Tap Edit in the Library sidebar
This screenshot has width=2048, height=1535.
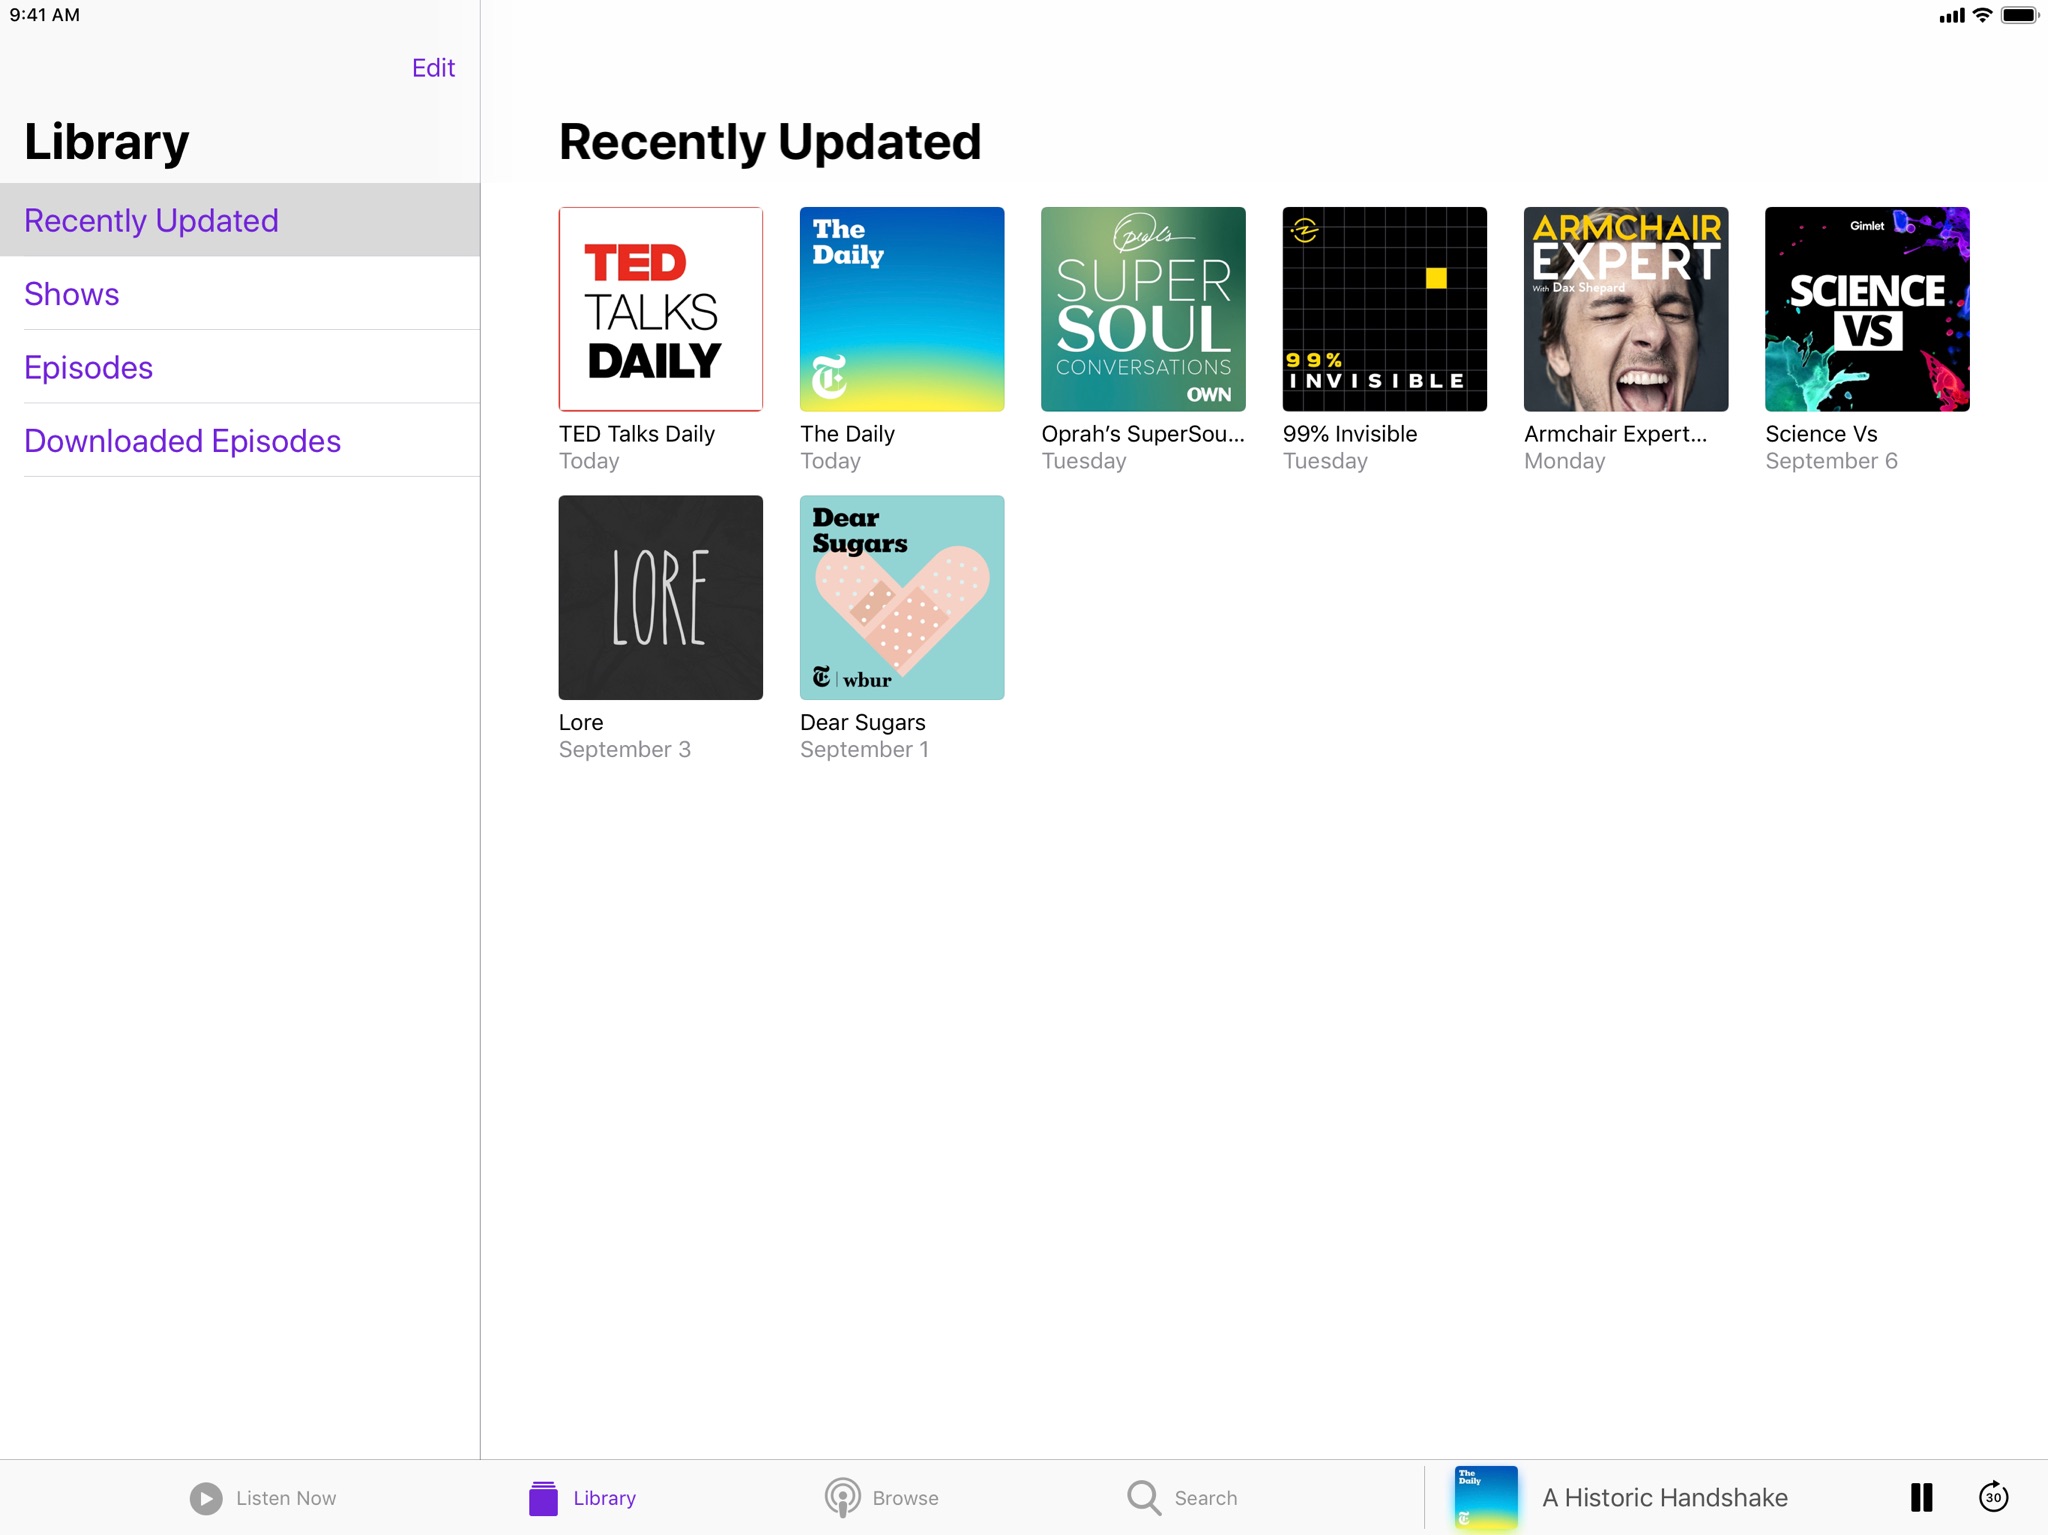tap(433, 68)
